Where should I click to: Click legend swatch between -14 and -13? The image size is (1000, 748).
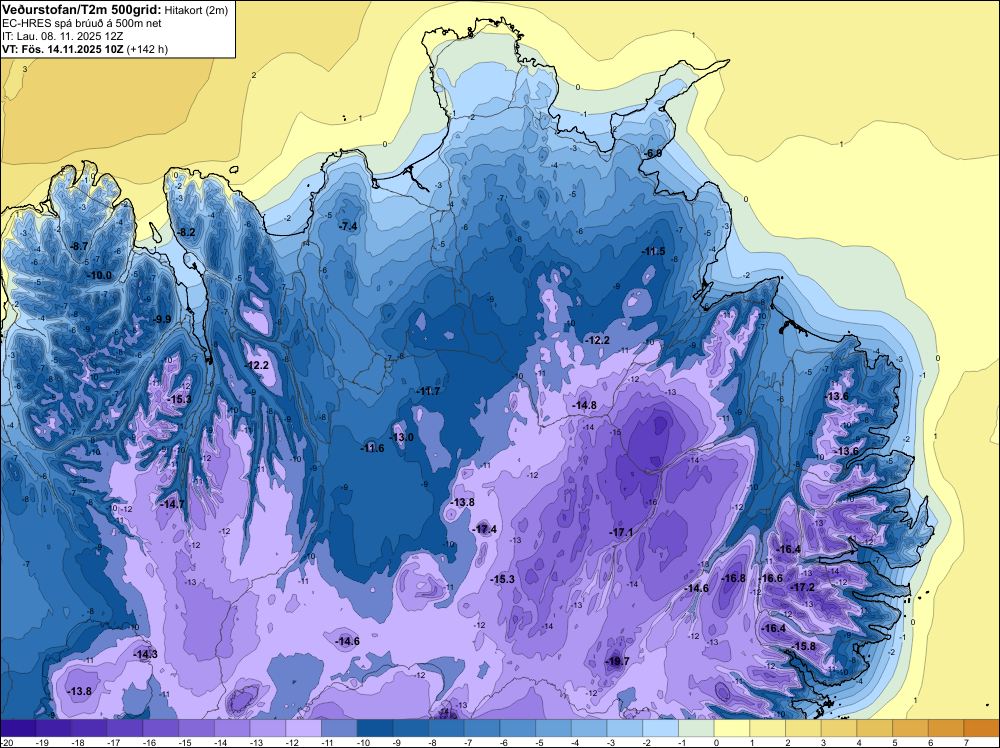tap(232, 728)
